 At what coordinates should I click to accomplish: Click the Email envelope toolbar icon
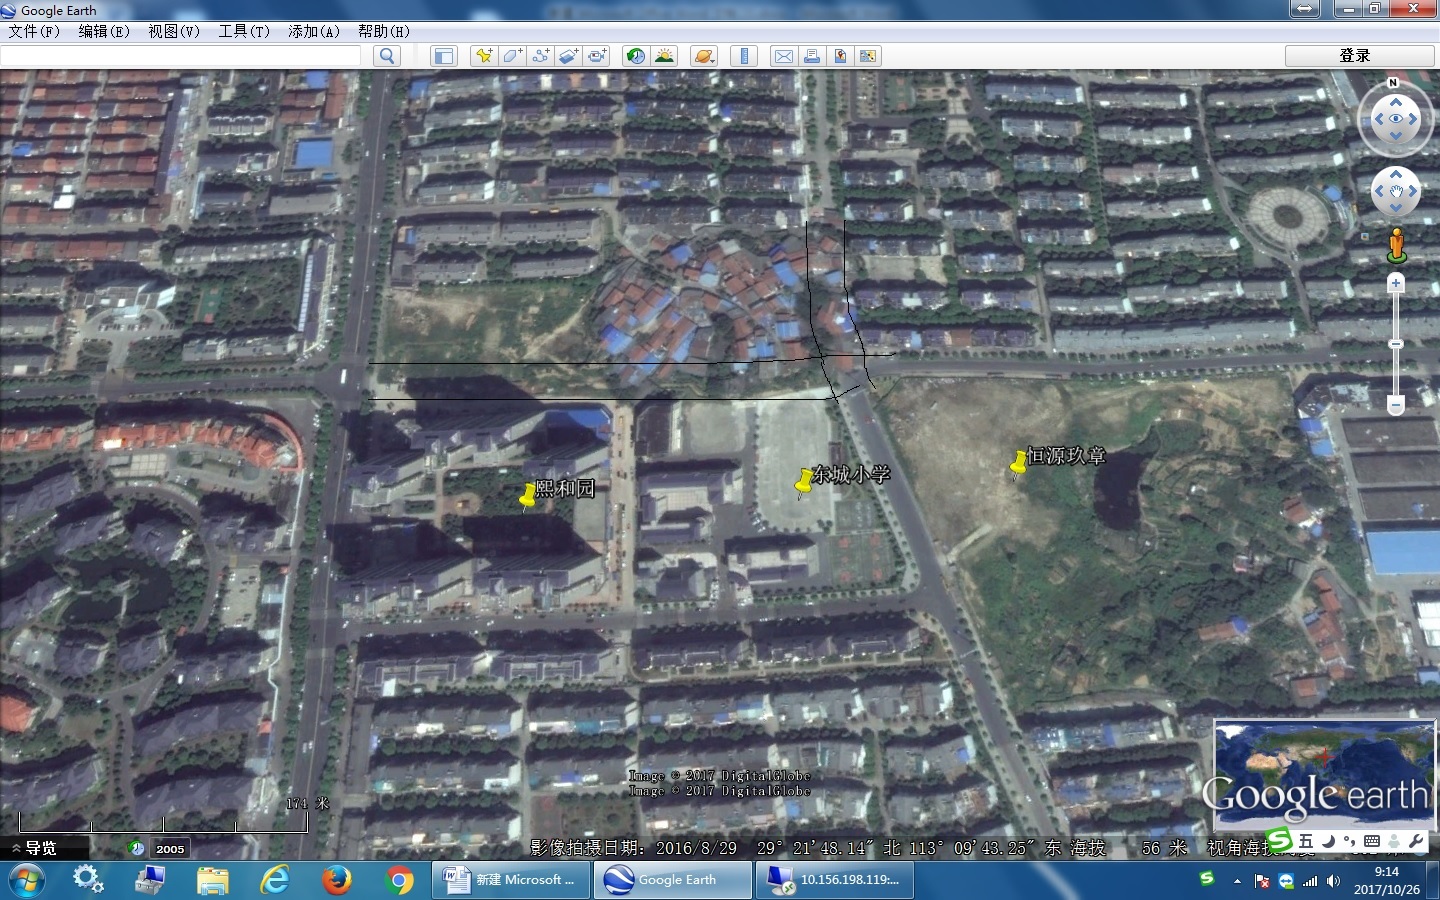tap(784, 56)
